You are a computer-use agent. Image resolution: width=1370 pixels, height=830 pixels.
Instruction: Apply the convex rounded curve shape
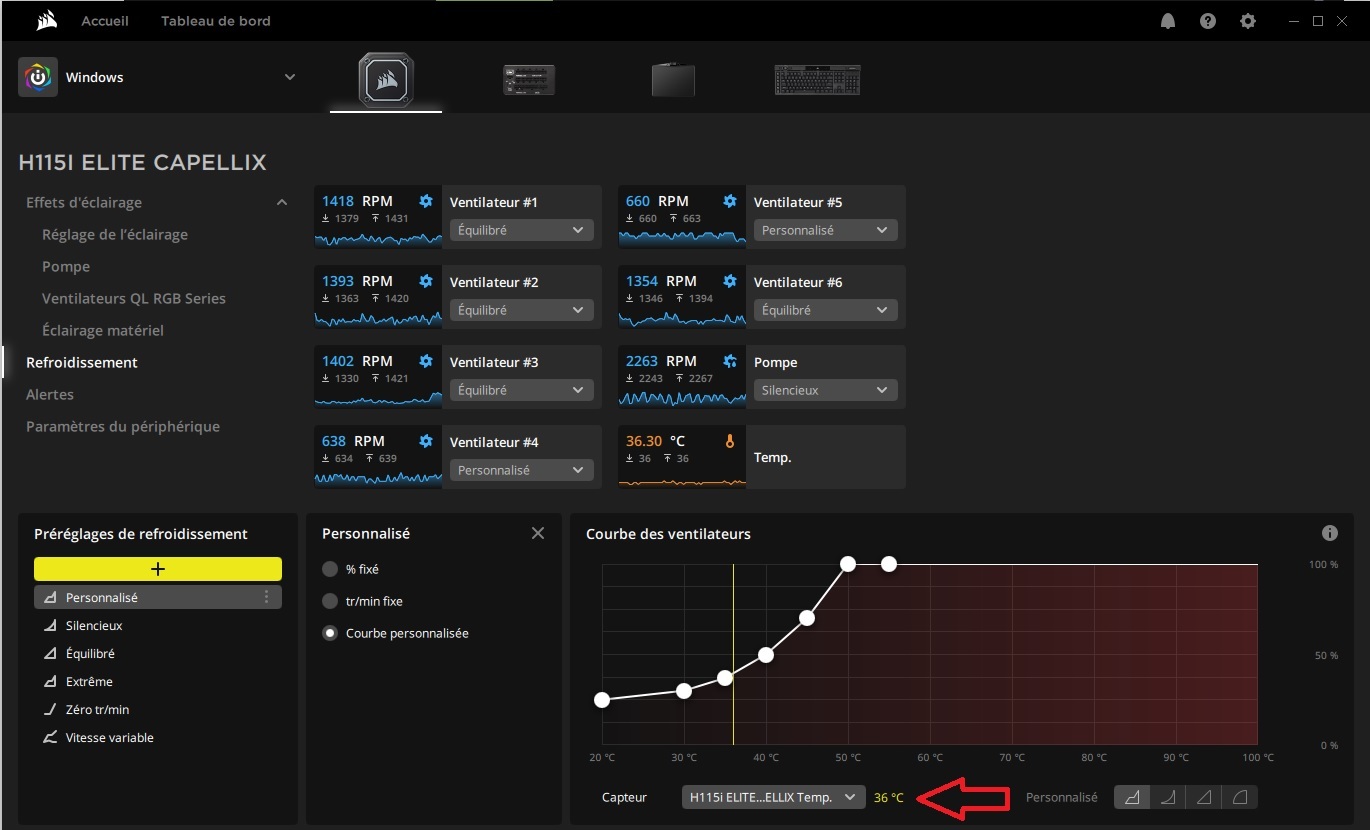1240,797
